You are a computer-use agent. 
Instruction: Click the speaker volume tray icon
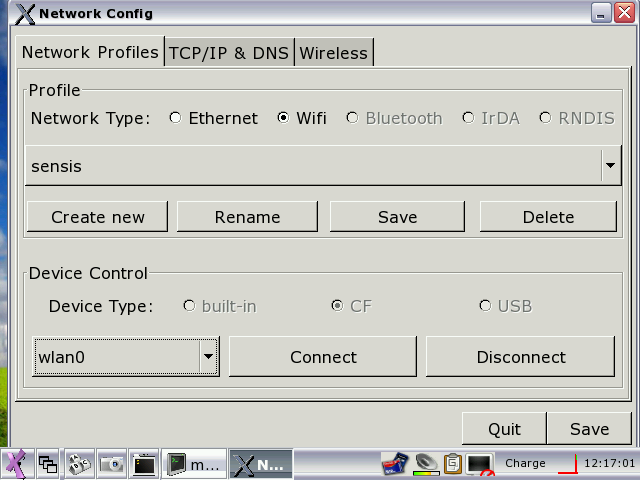[426, 463]
